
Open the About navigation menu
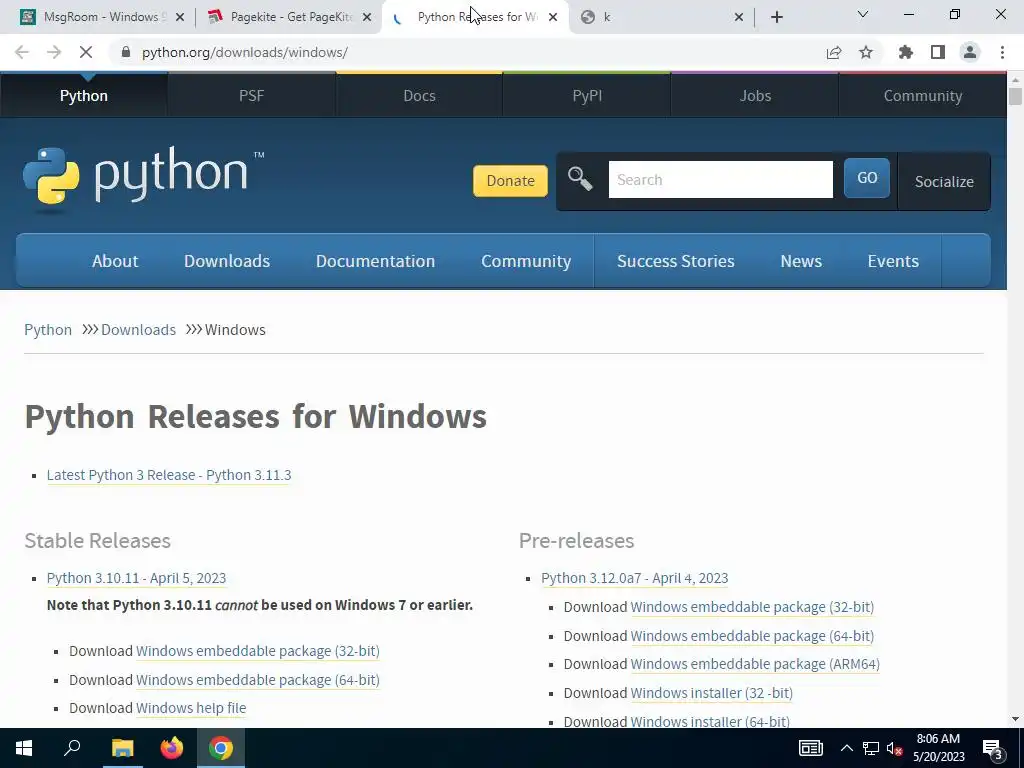pyautogui.click(x=115, y=261)
